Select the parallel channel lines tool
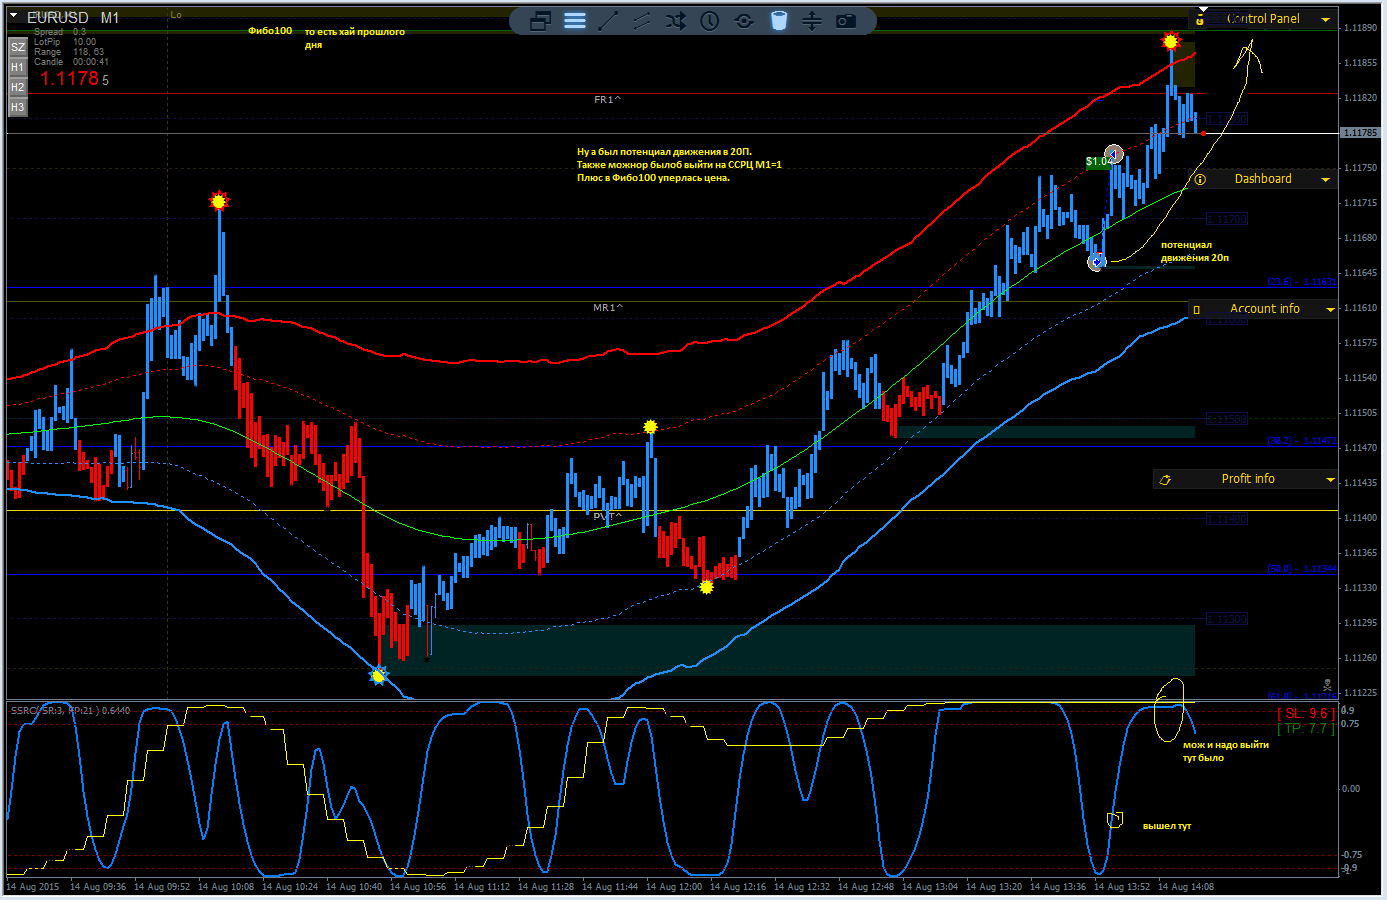Image resolution: width=1387 pixels, height=900 pixels. pyautogui.click(x=642, y=20)
